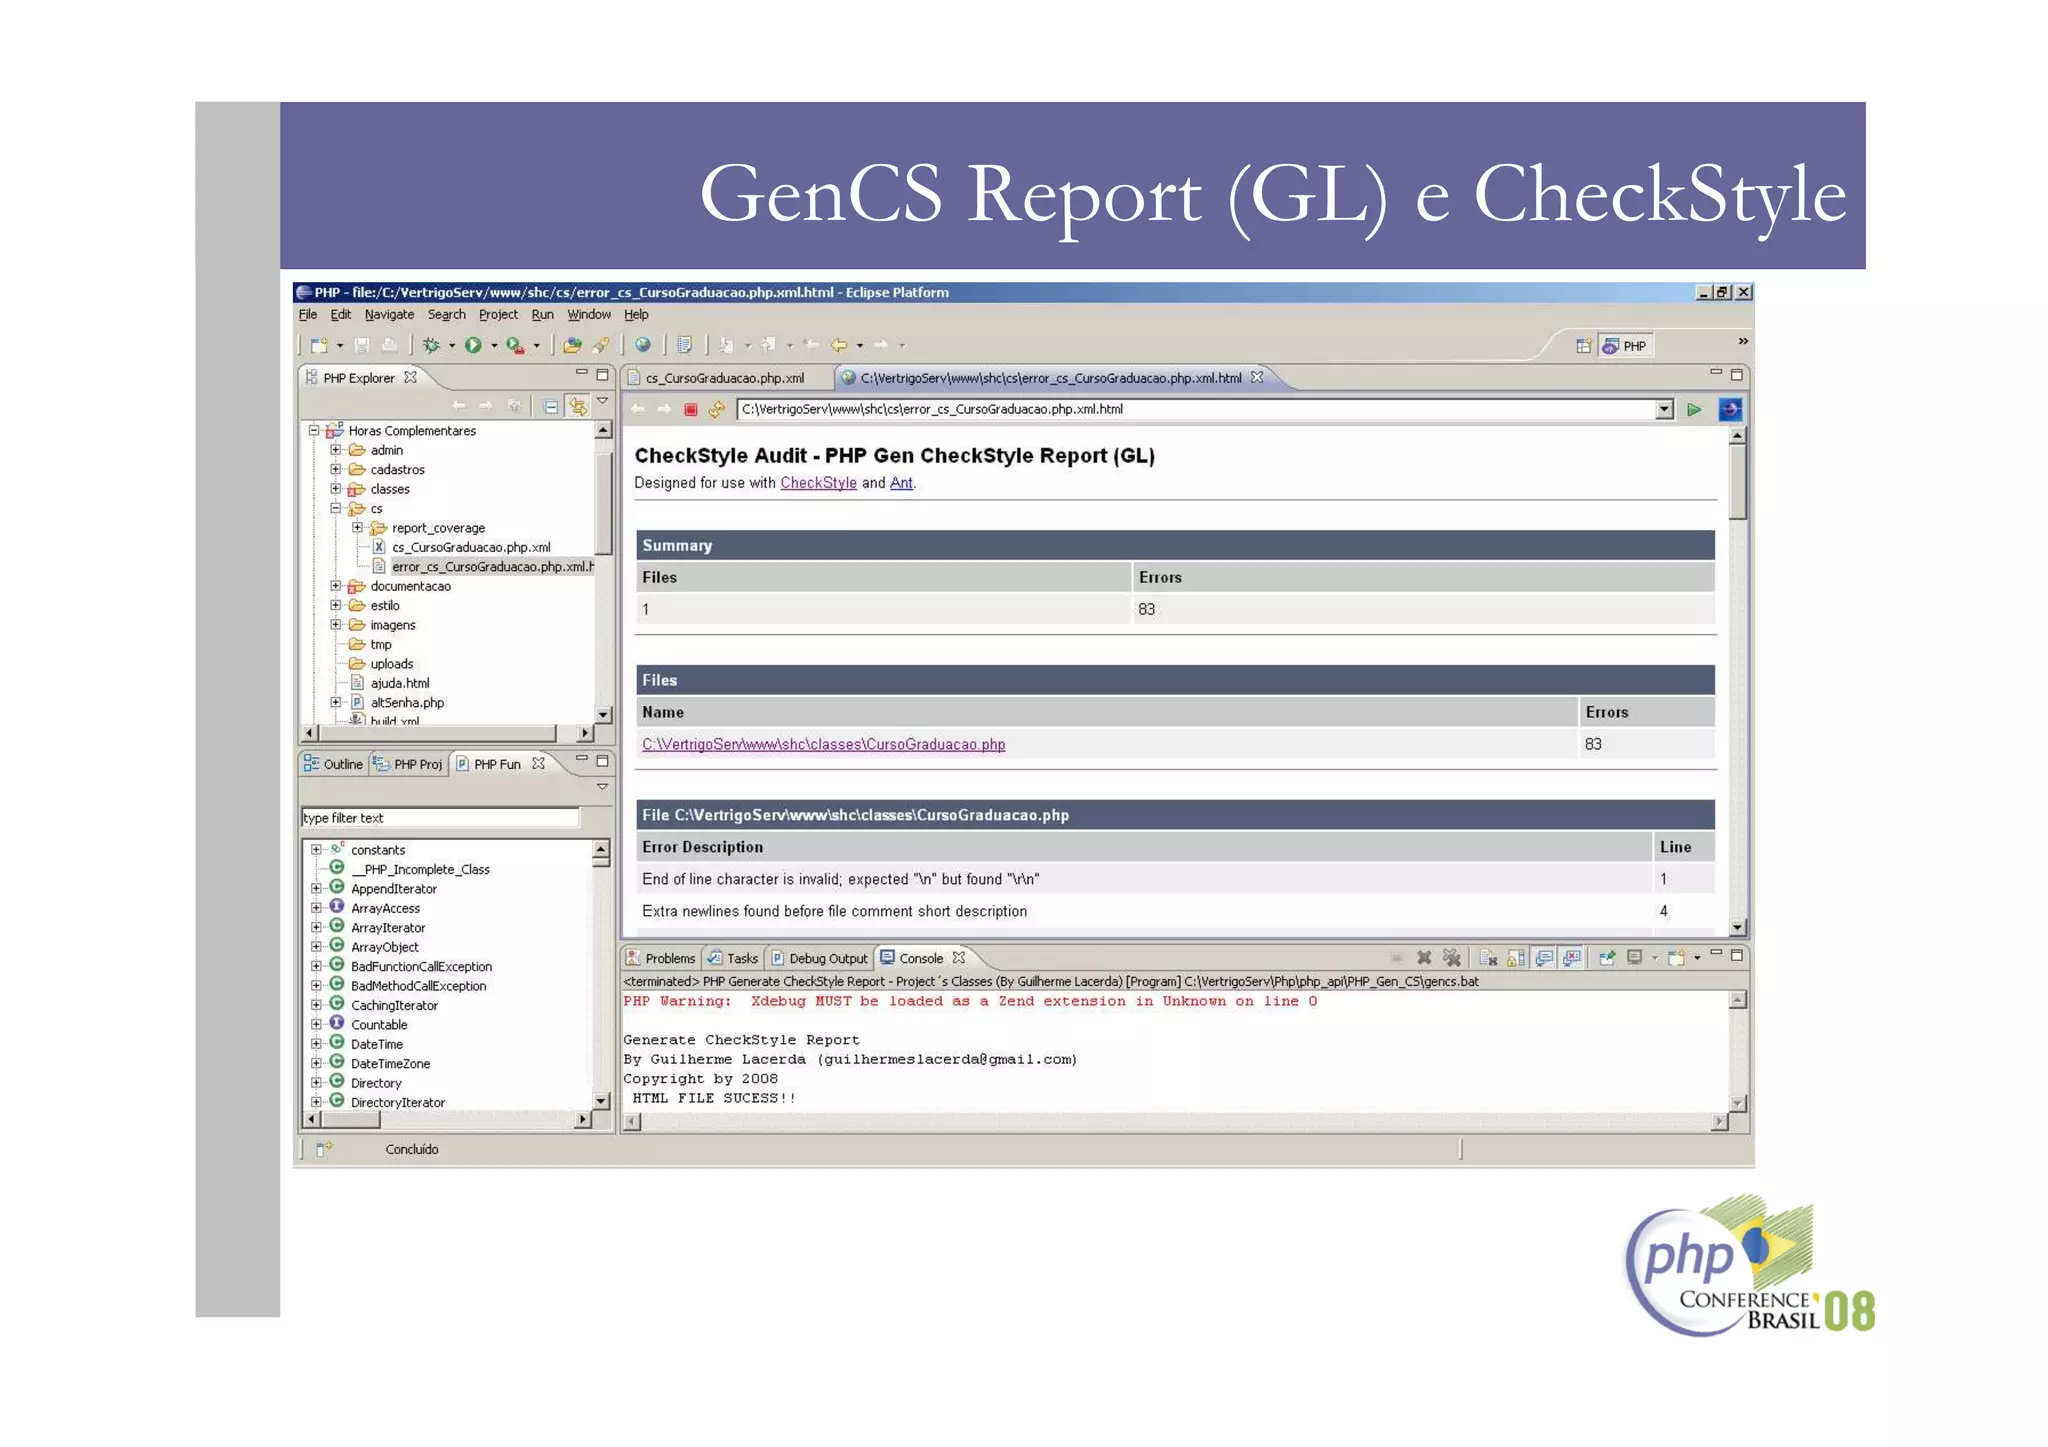Click the green Go to URL arrow
The height and width of the screenshot is (1447, 2048).
click(1694, 409)
